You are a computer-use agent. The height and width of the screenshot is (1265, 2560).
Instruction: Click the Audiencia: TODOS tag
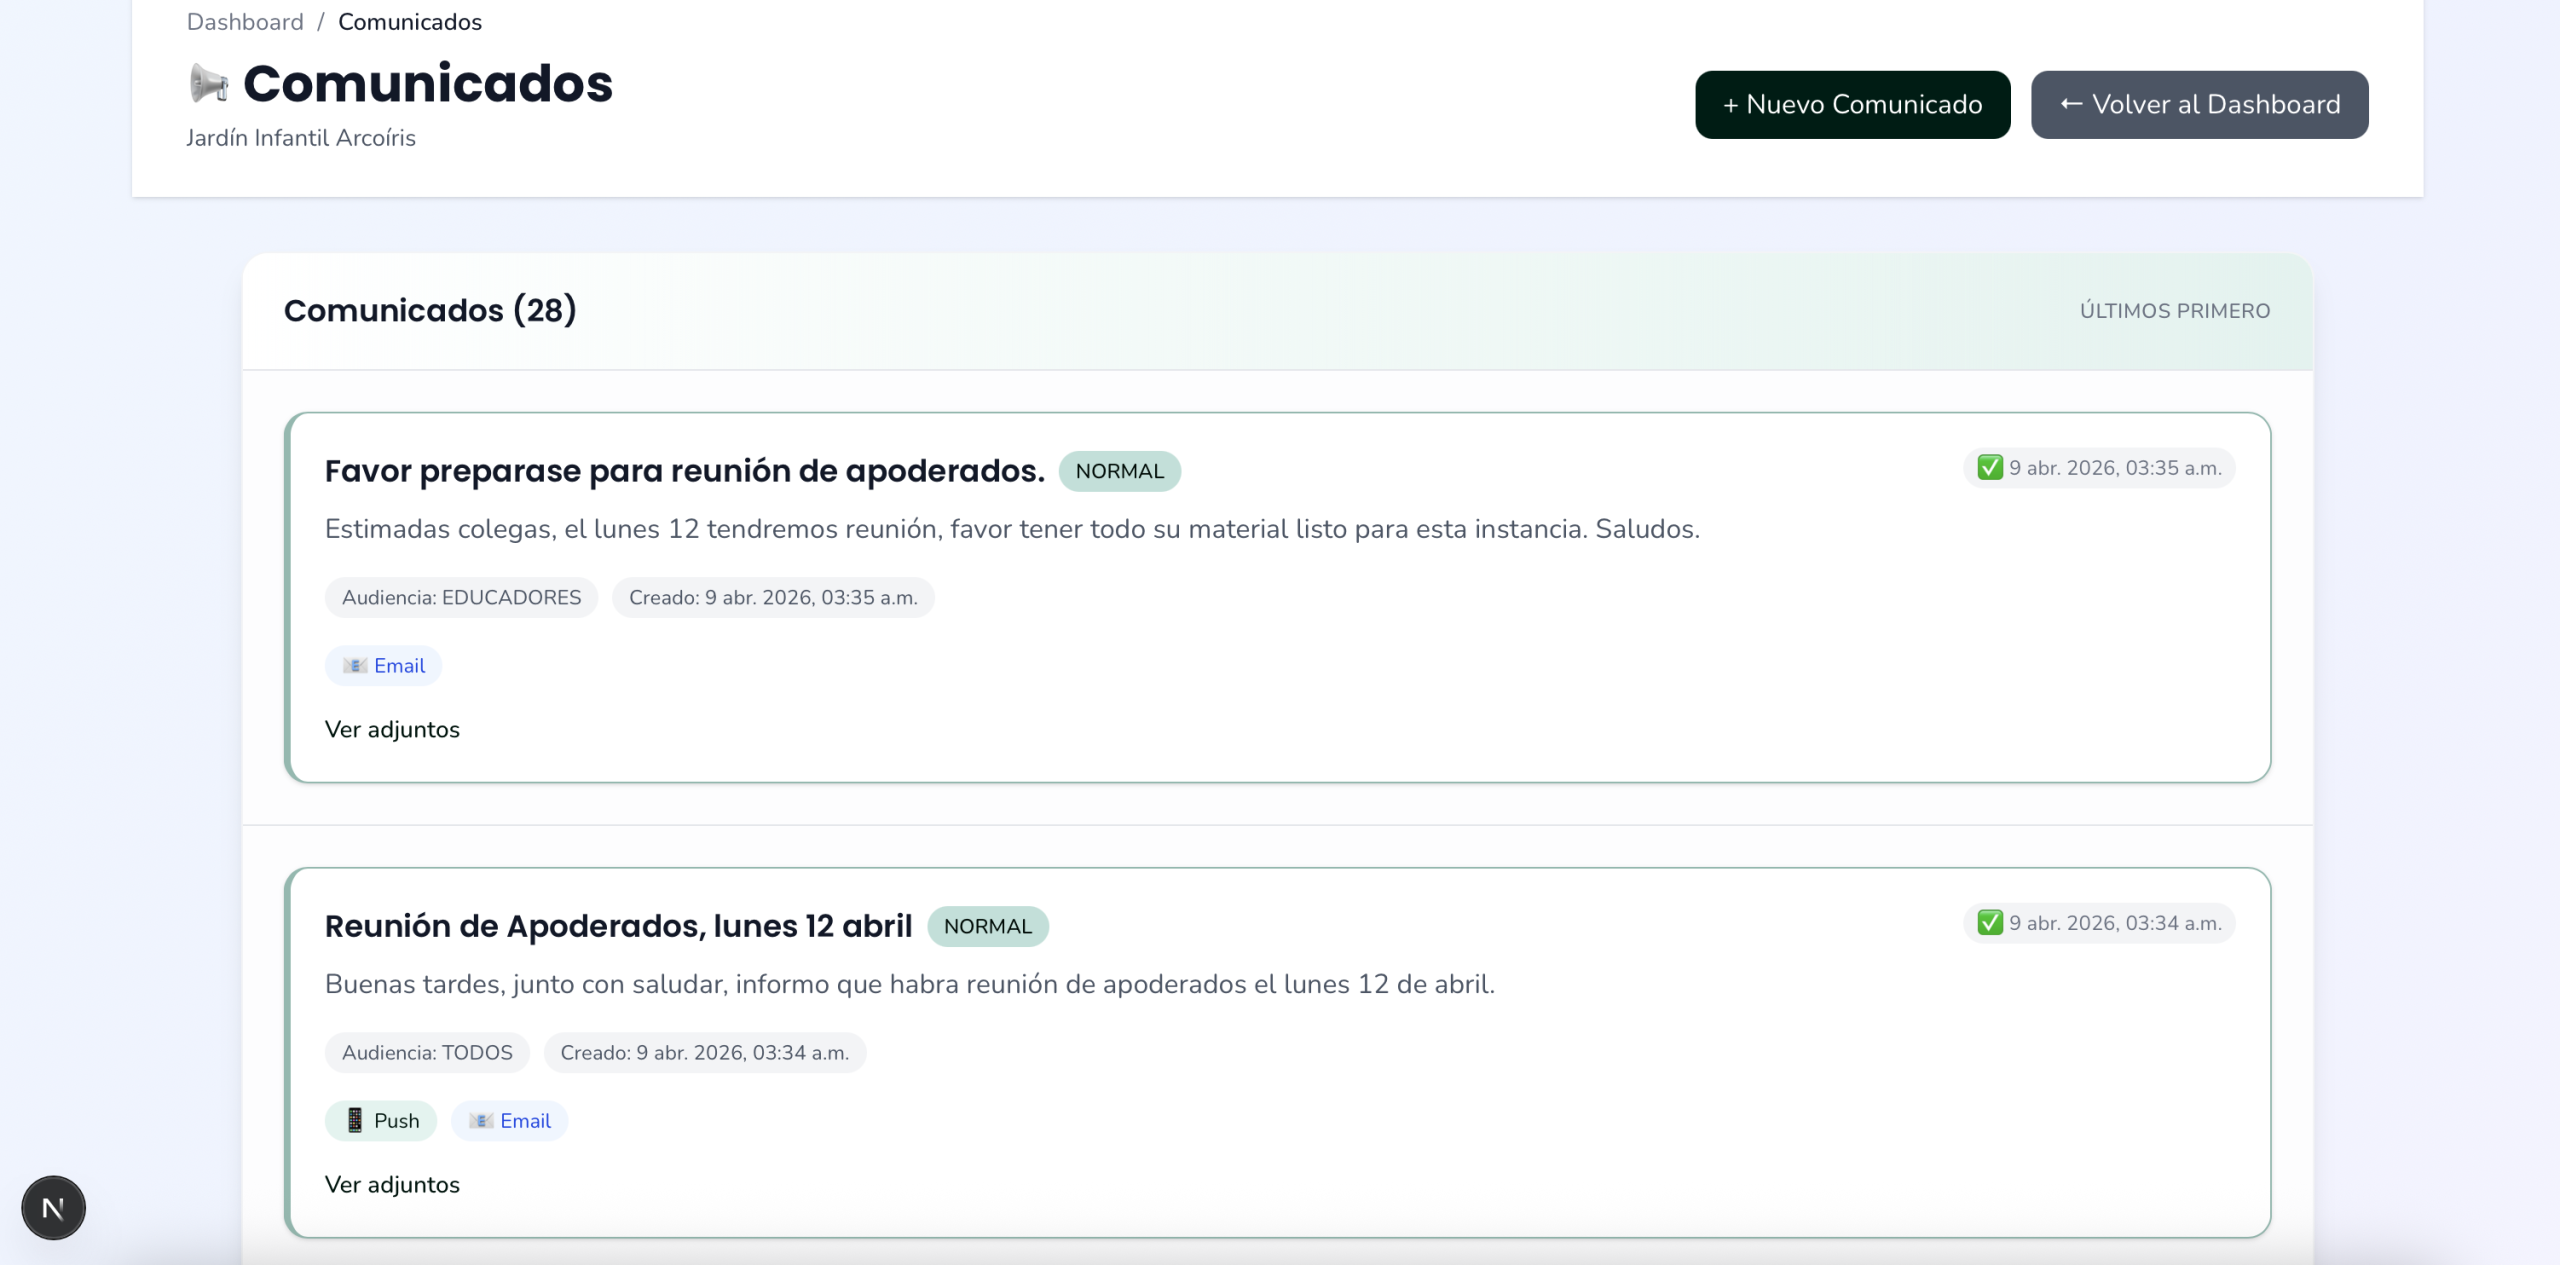tap(427, 1053)
